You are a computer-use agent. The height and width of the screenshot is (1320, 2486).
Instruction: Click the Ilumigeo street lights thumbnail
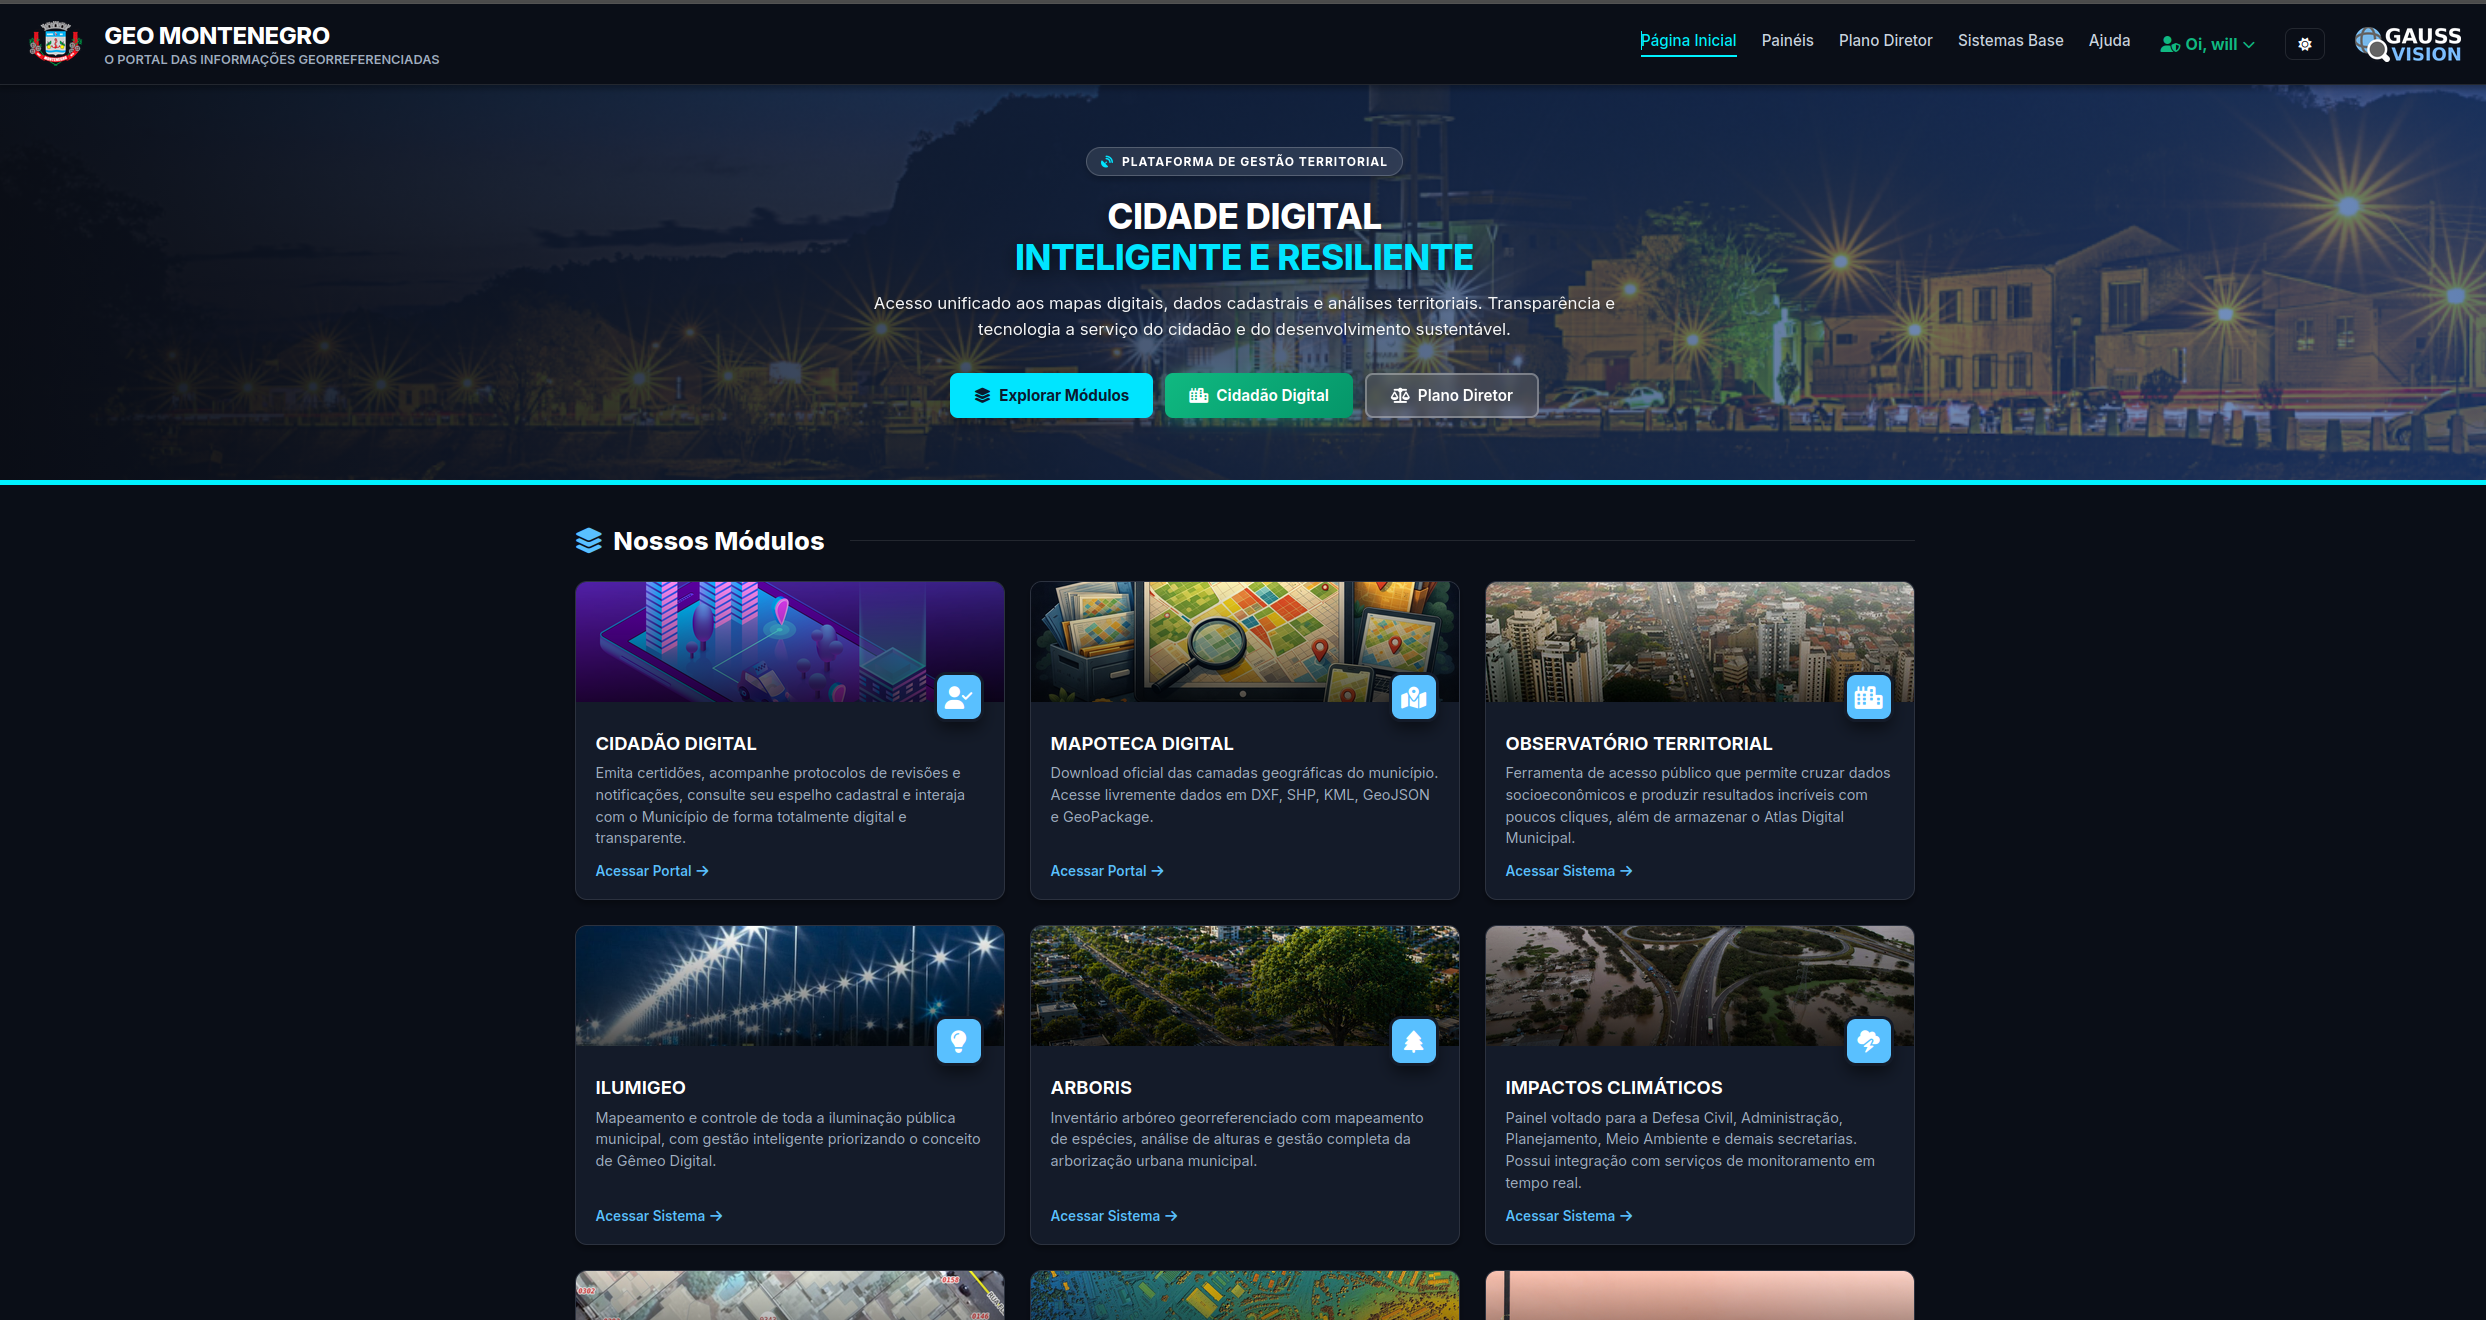(x=789, y=985)
